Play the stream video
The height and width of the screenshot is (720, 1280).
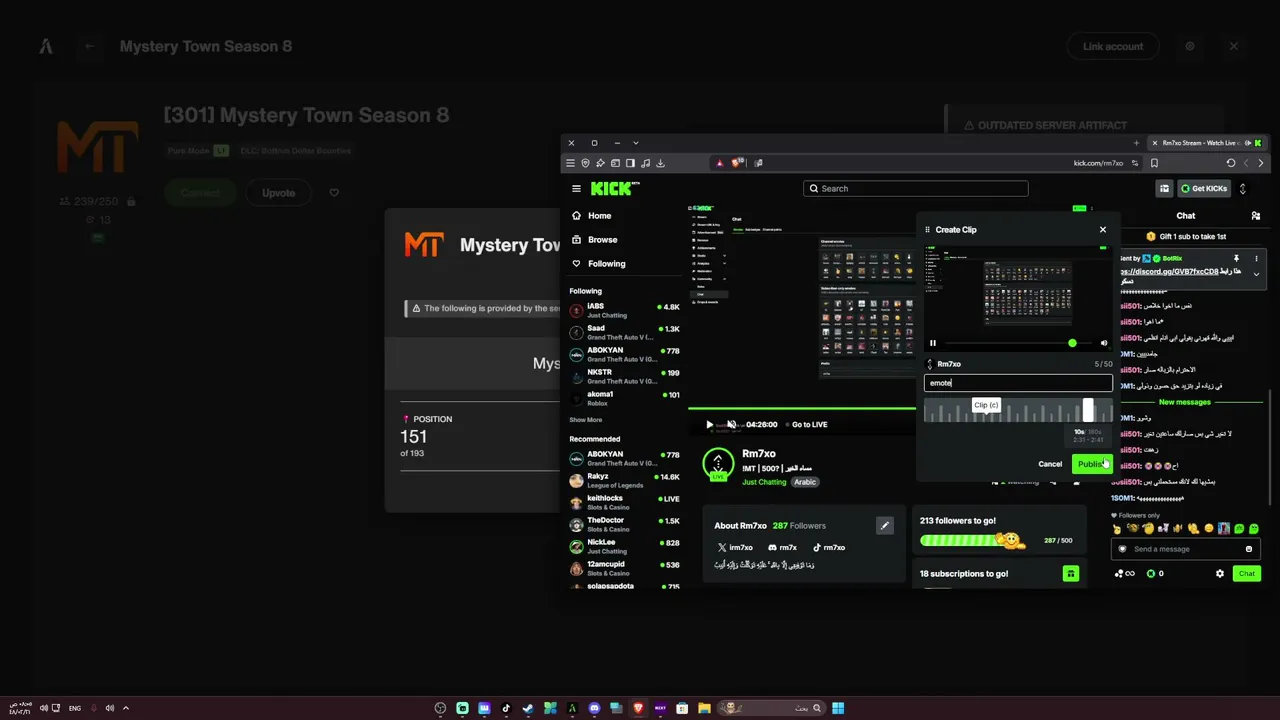click(710, 424)
